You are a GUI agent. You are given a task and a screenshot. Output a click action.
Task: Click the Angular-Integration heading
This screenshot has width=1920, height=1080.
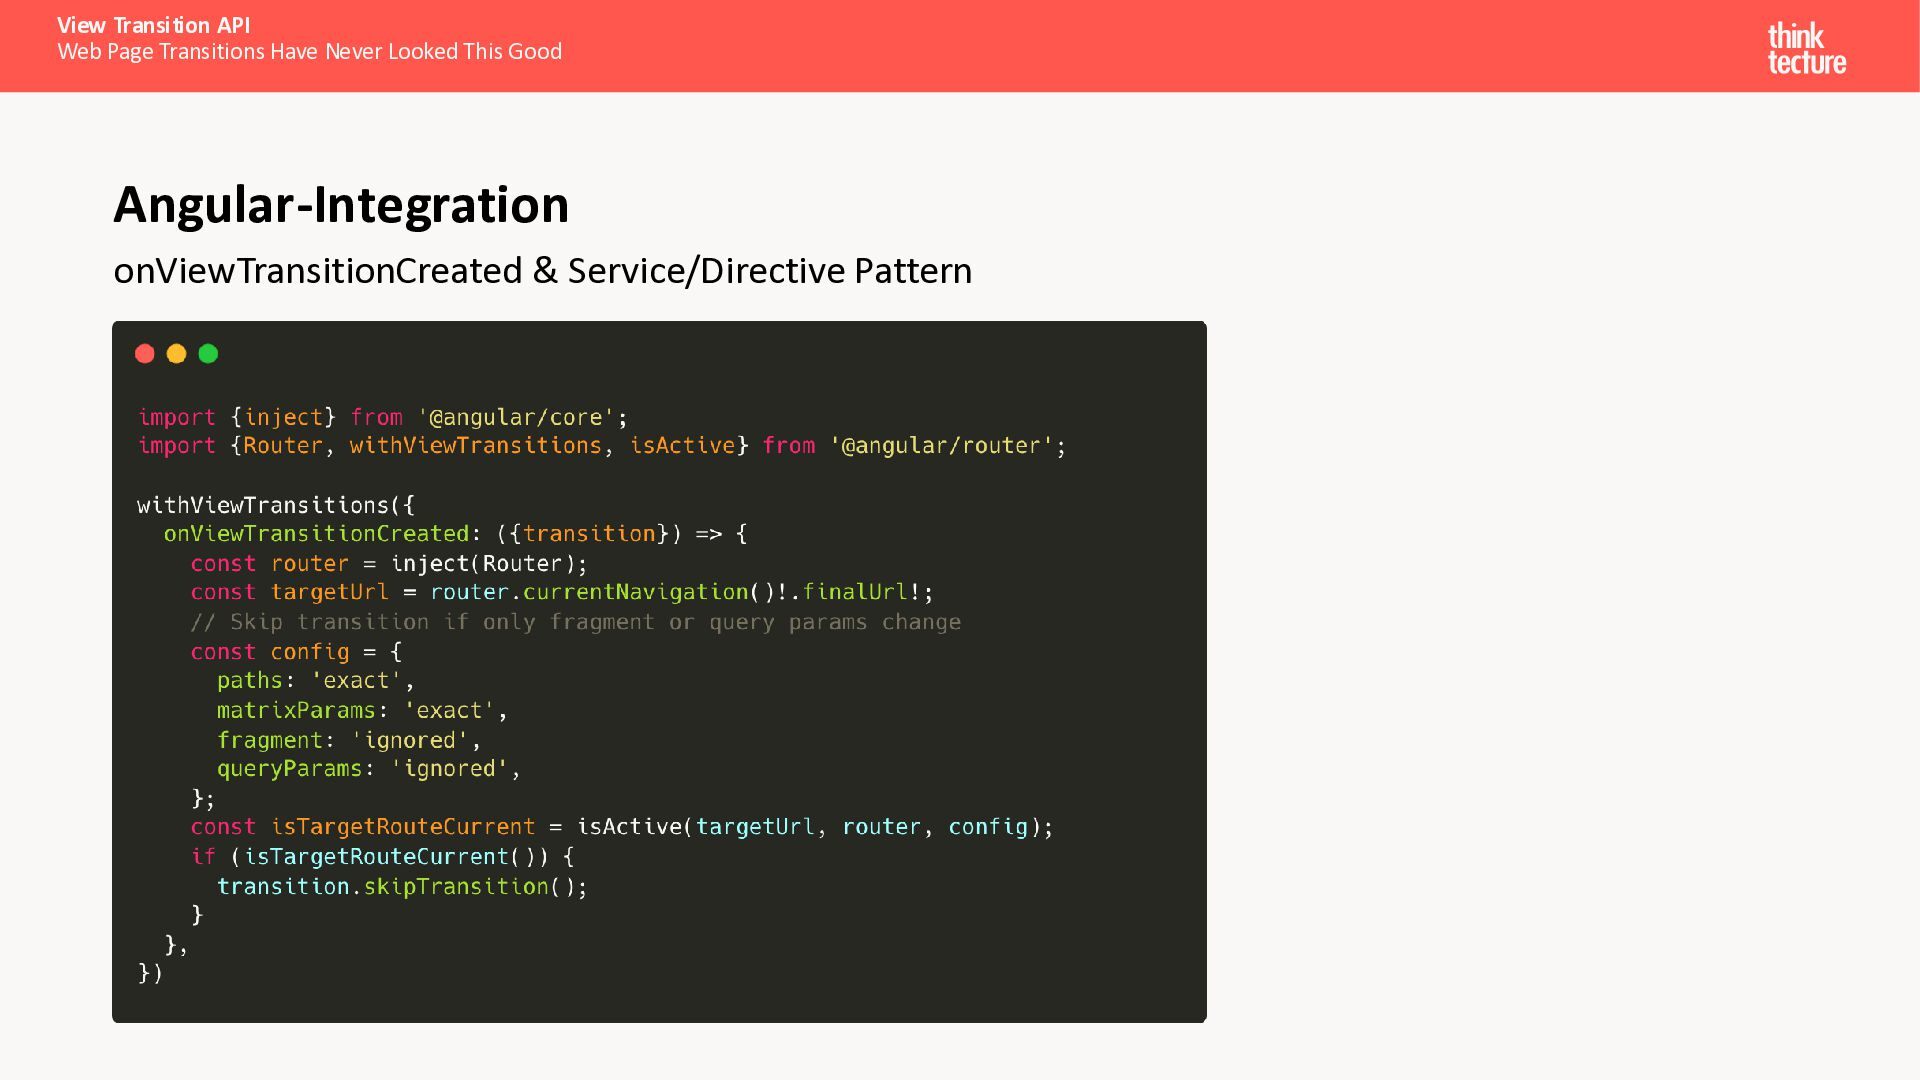(341, 205)
